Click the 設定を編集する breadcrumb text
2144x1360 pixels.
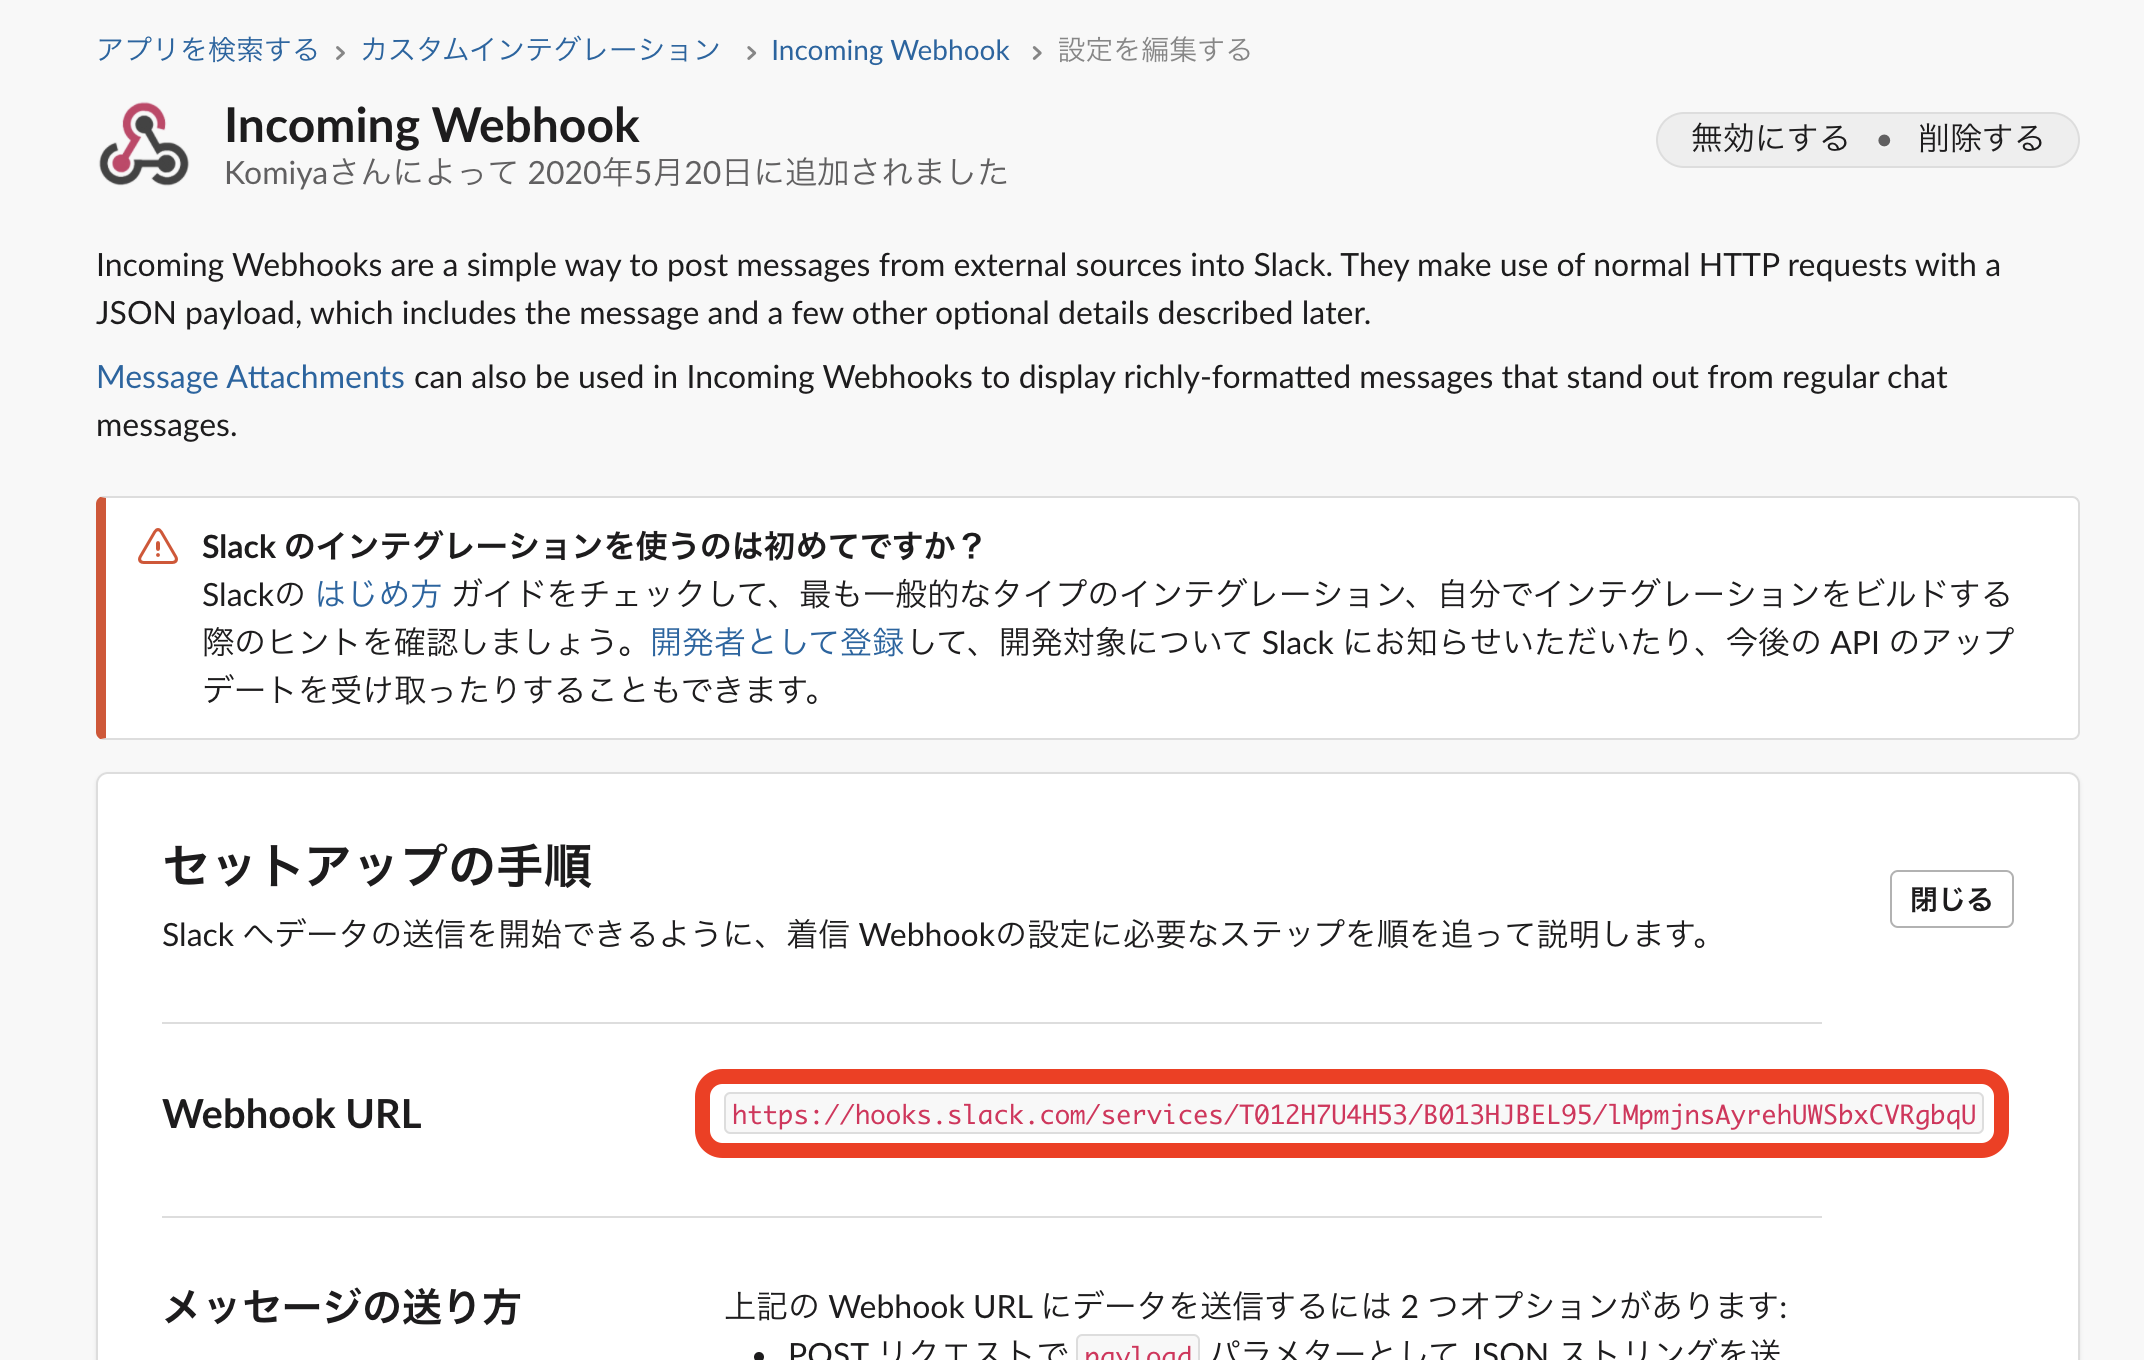1155,50
